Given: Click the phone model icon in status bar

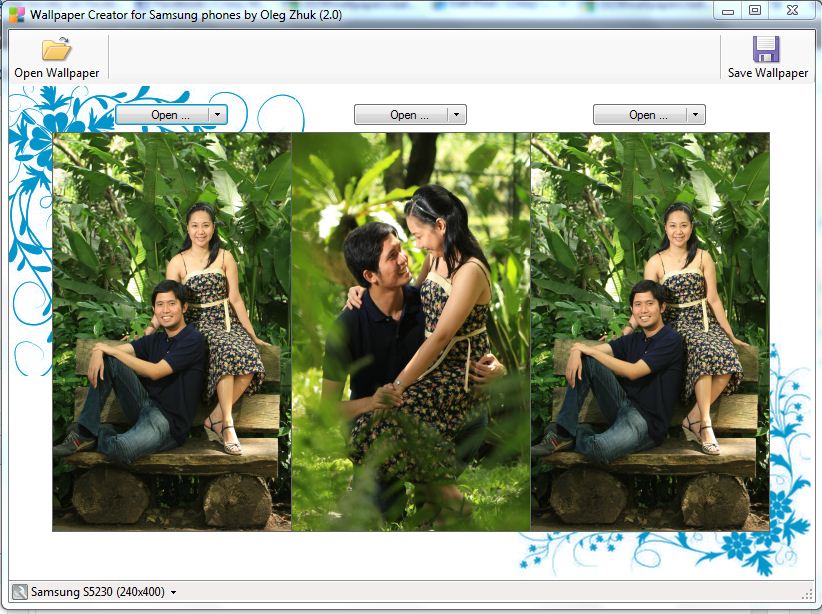Looking at the screenshot, I should [19, 592].
